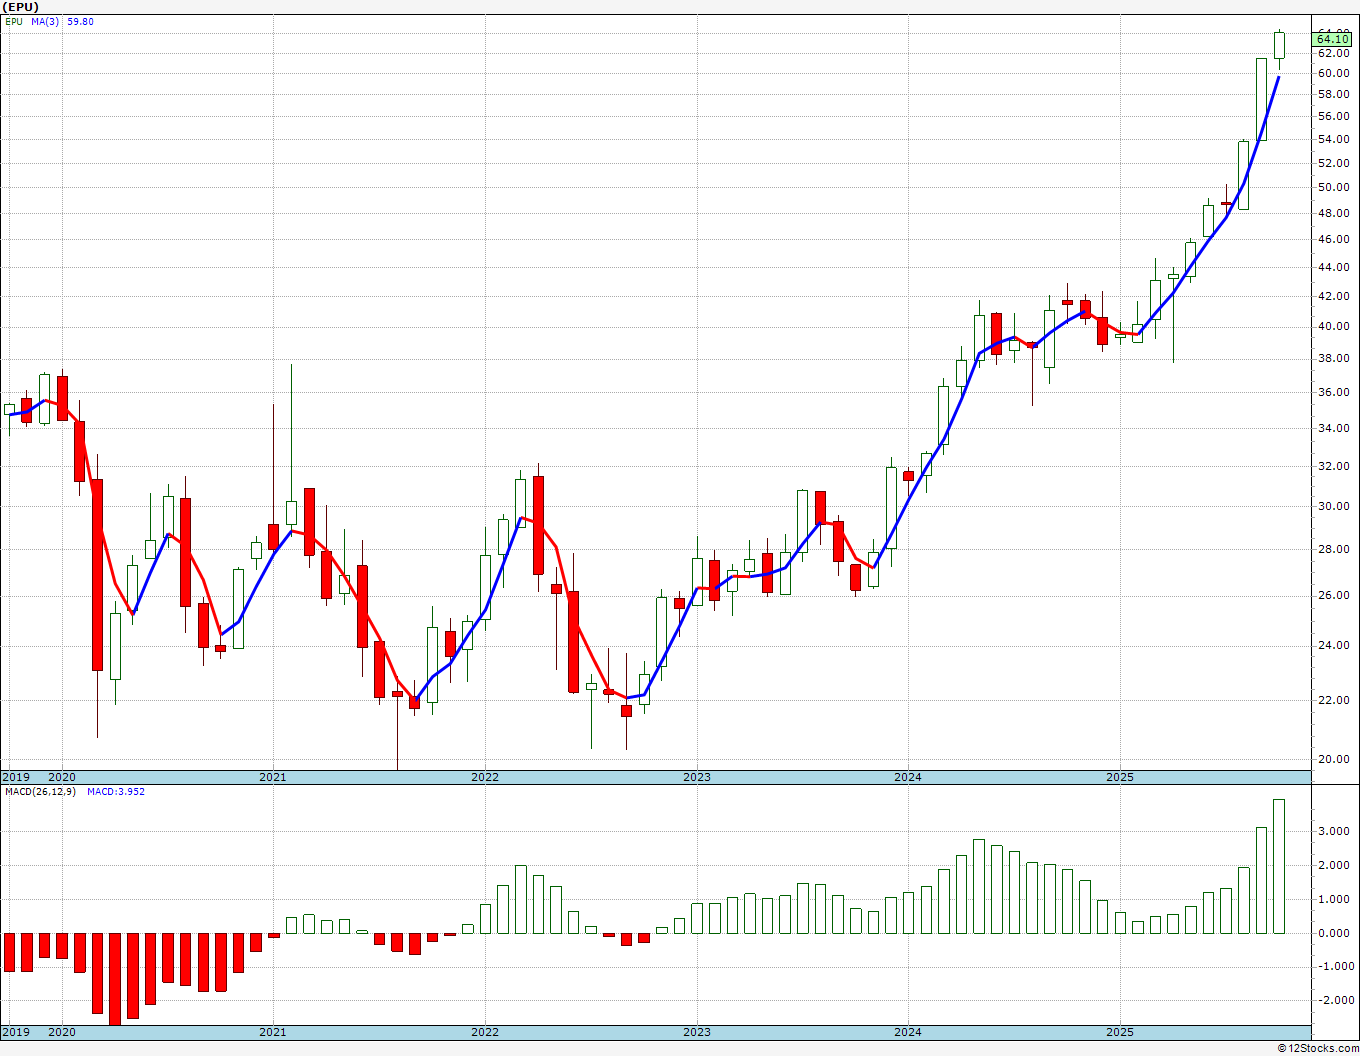Select the tallest final MACD histogram bar

1279,866
